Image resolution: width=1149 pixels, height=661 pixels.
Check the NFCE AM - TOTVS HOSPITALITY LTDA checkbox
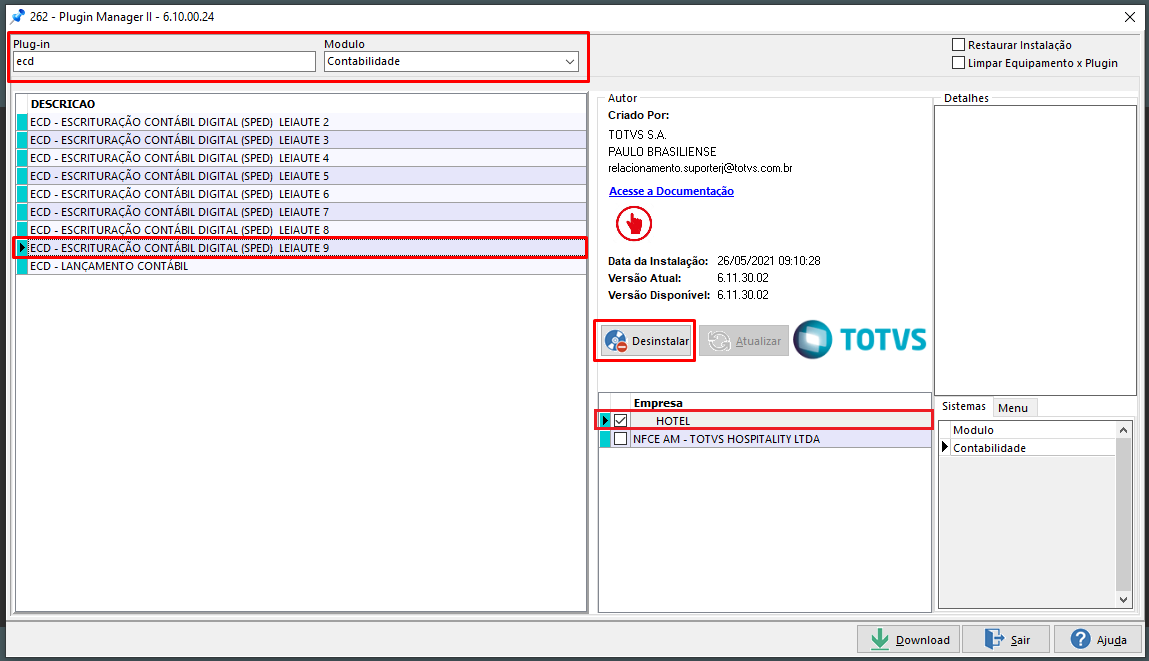(x=621, y=439)
